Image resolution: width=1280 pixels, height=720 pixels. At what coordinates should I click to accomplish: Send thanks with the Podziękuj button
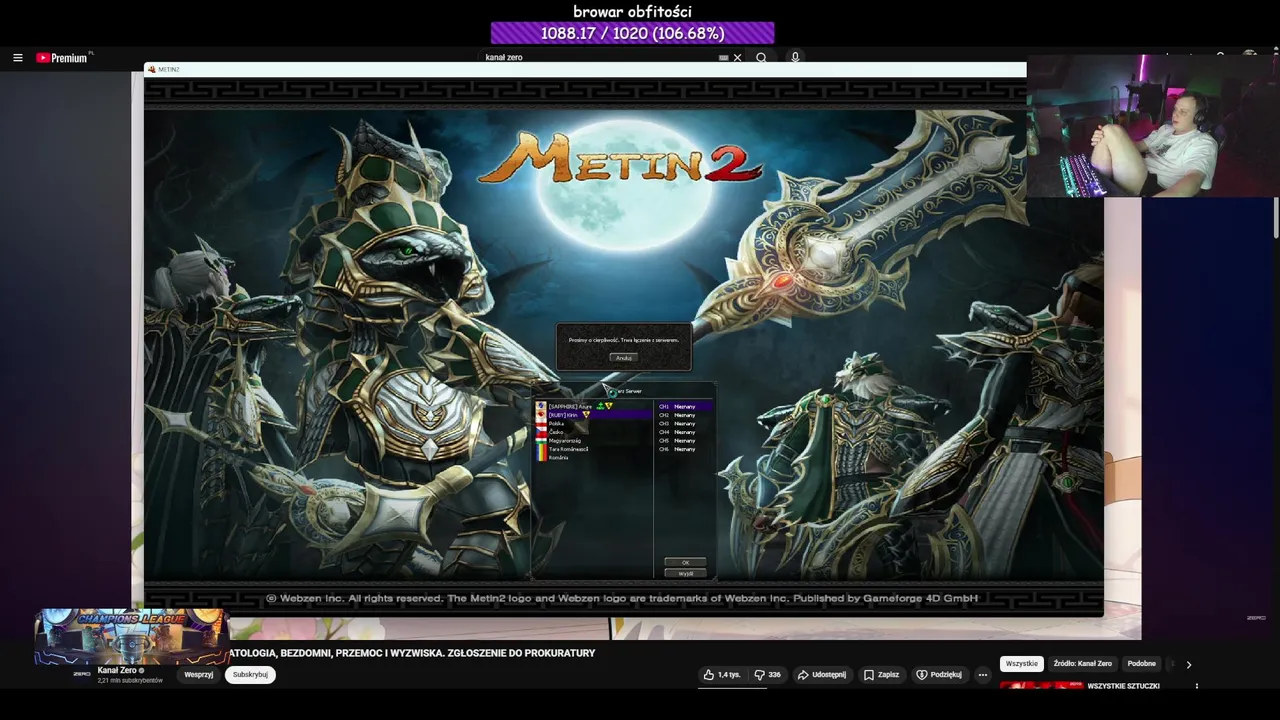[939, 675]
